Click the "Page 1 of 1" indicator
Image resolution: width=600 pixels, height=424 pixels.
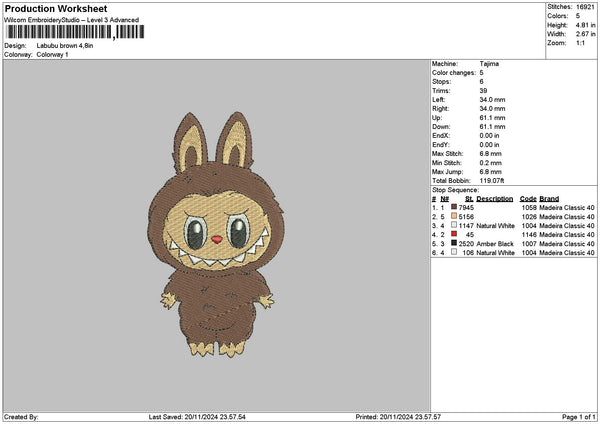(x=578, y=417)
